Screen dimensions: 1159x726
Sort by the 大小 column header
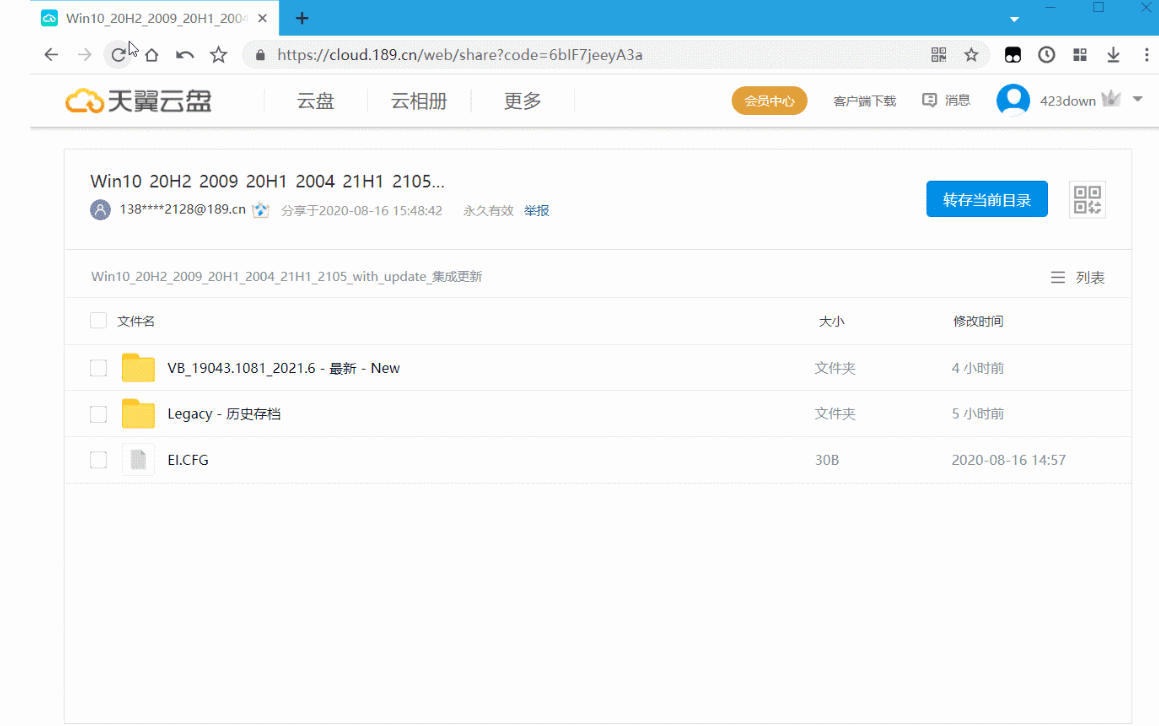pos(832,321)
